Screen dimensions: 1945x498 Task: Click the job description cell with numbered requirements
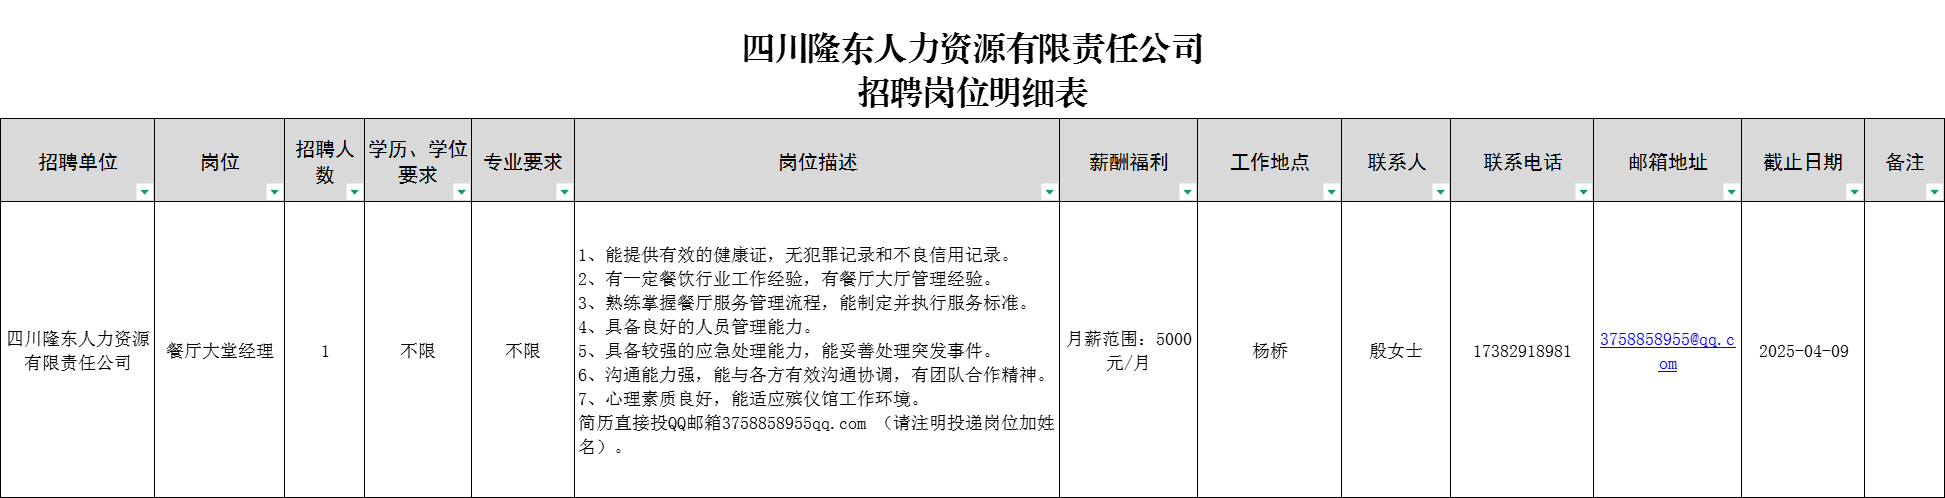pyautogui.click(x=816, y=351)
